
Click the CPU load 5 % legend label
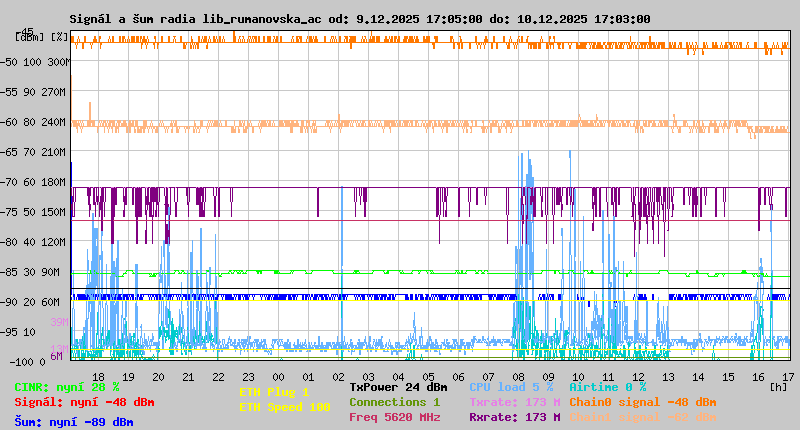tap(511, 387)
